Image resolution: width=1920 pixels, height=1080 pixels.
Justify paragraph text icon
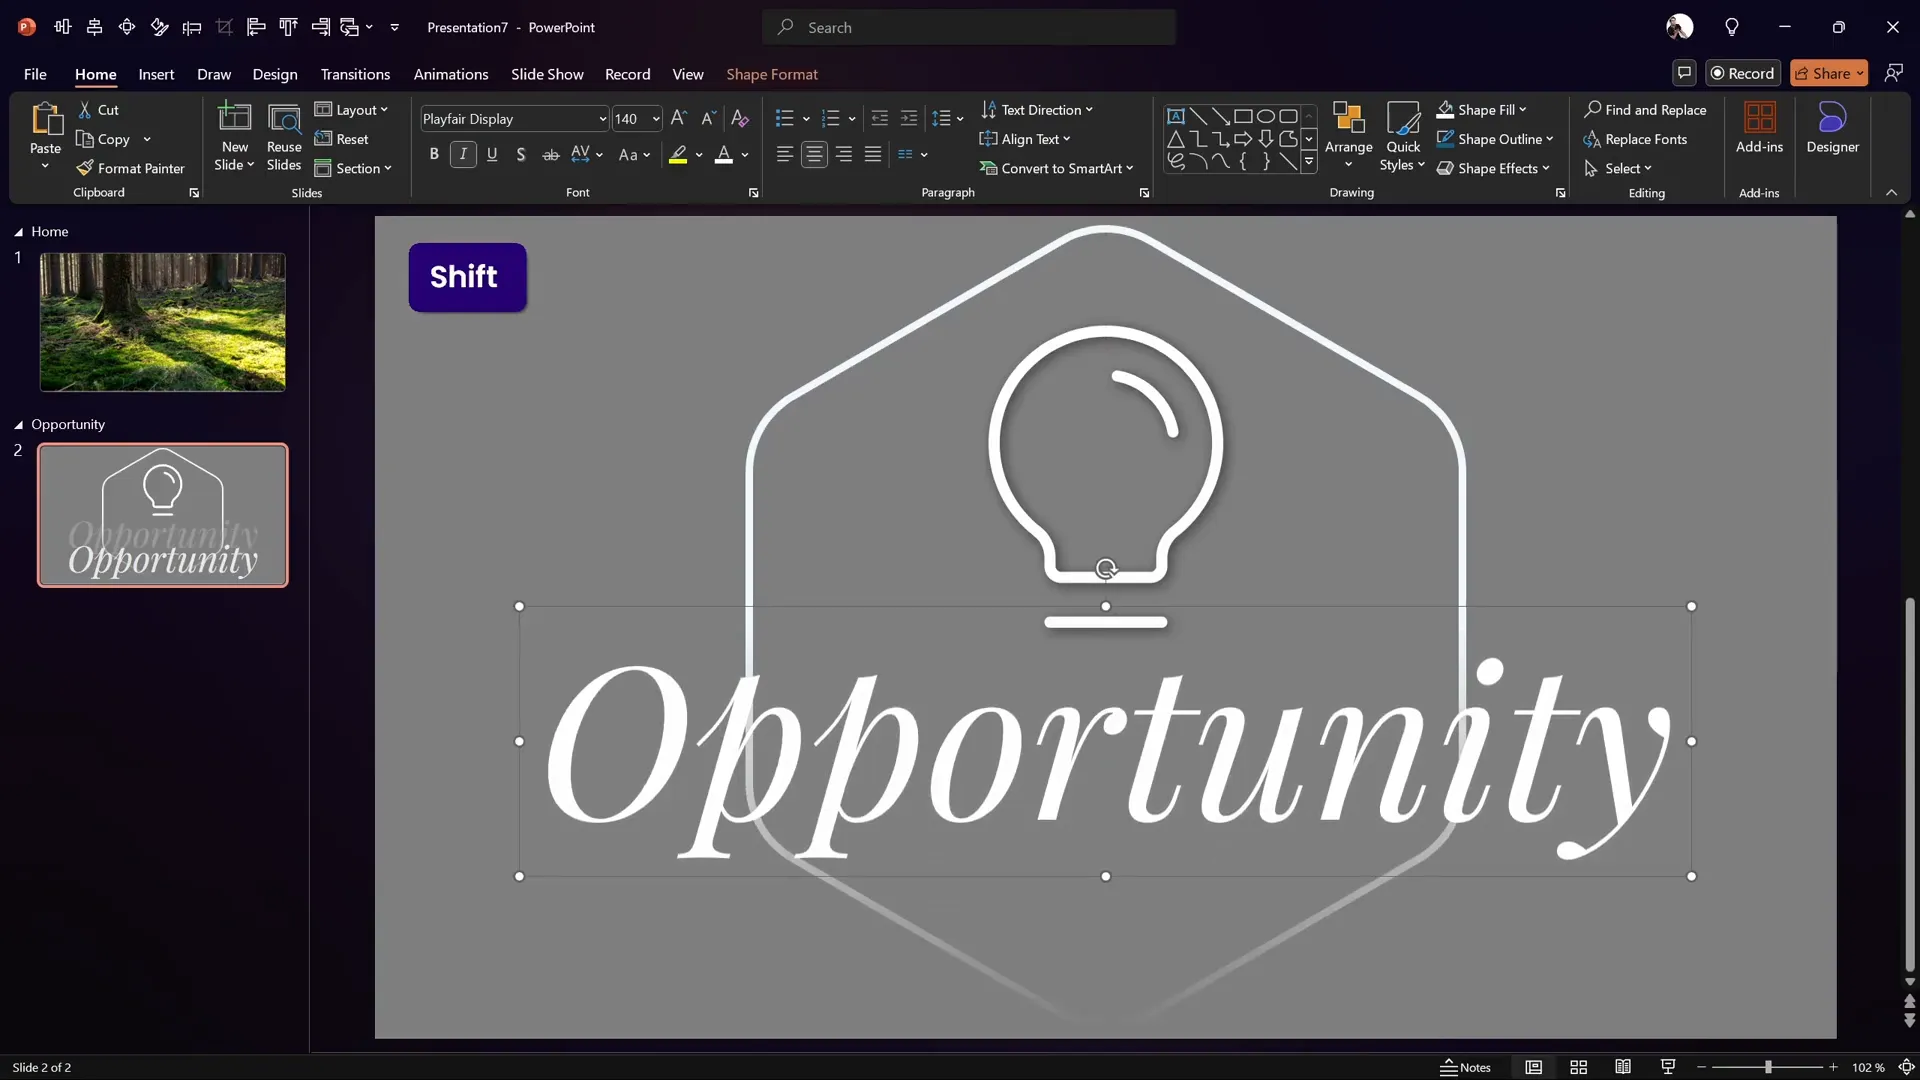pos(873,154)
